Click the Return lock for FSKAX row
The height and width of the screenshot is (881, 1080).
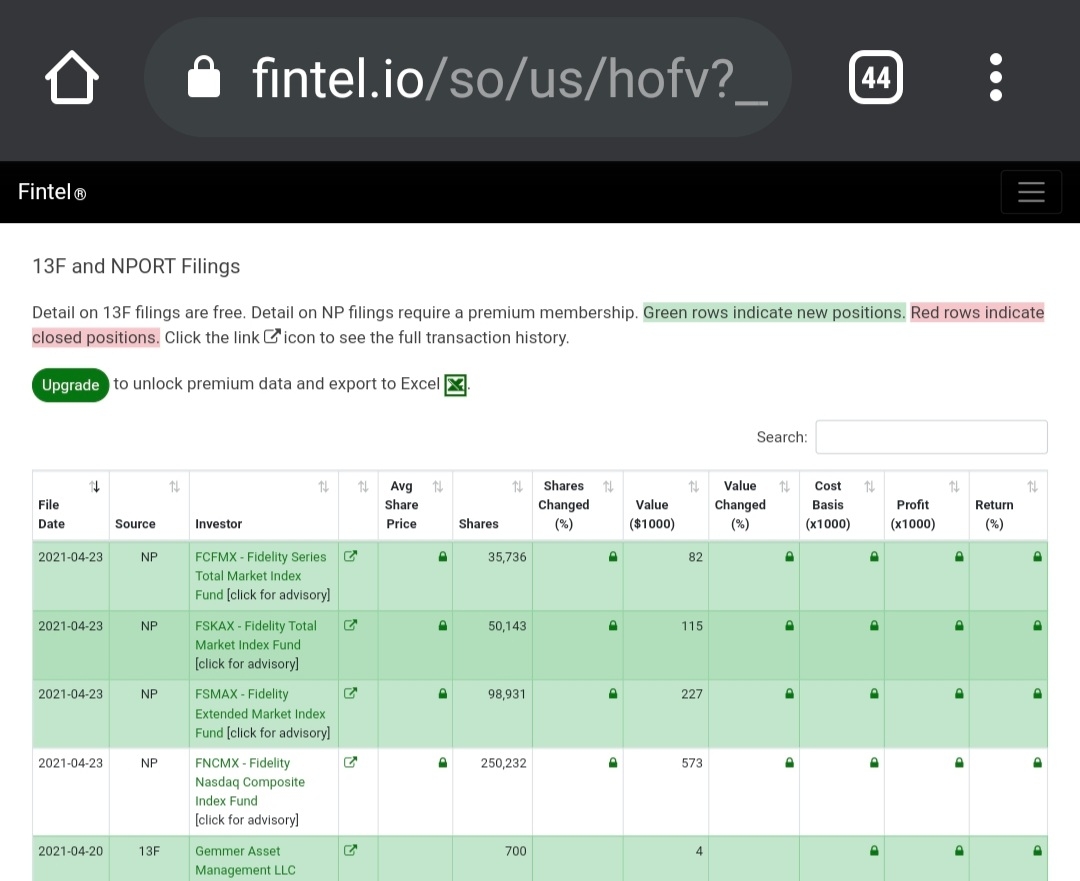(1037, 625)
